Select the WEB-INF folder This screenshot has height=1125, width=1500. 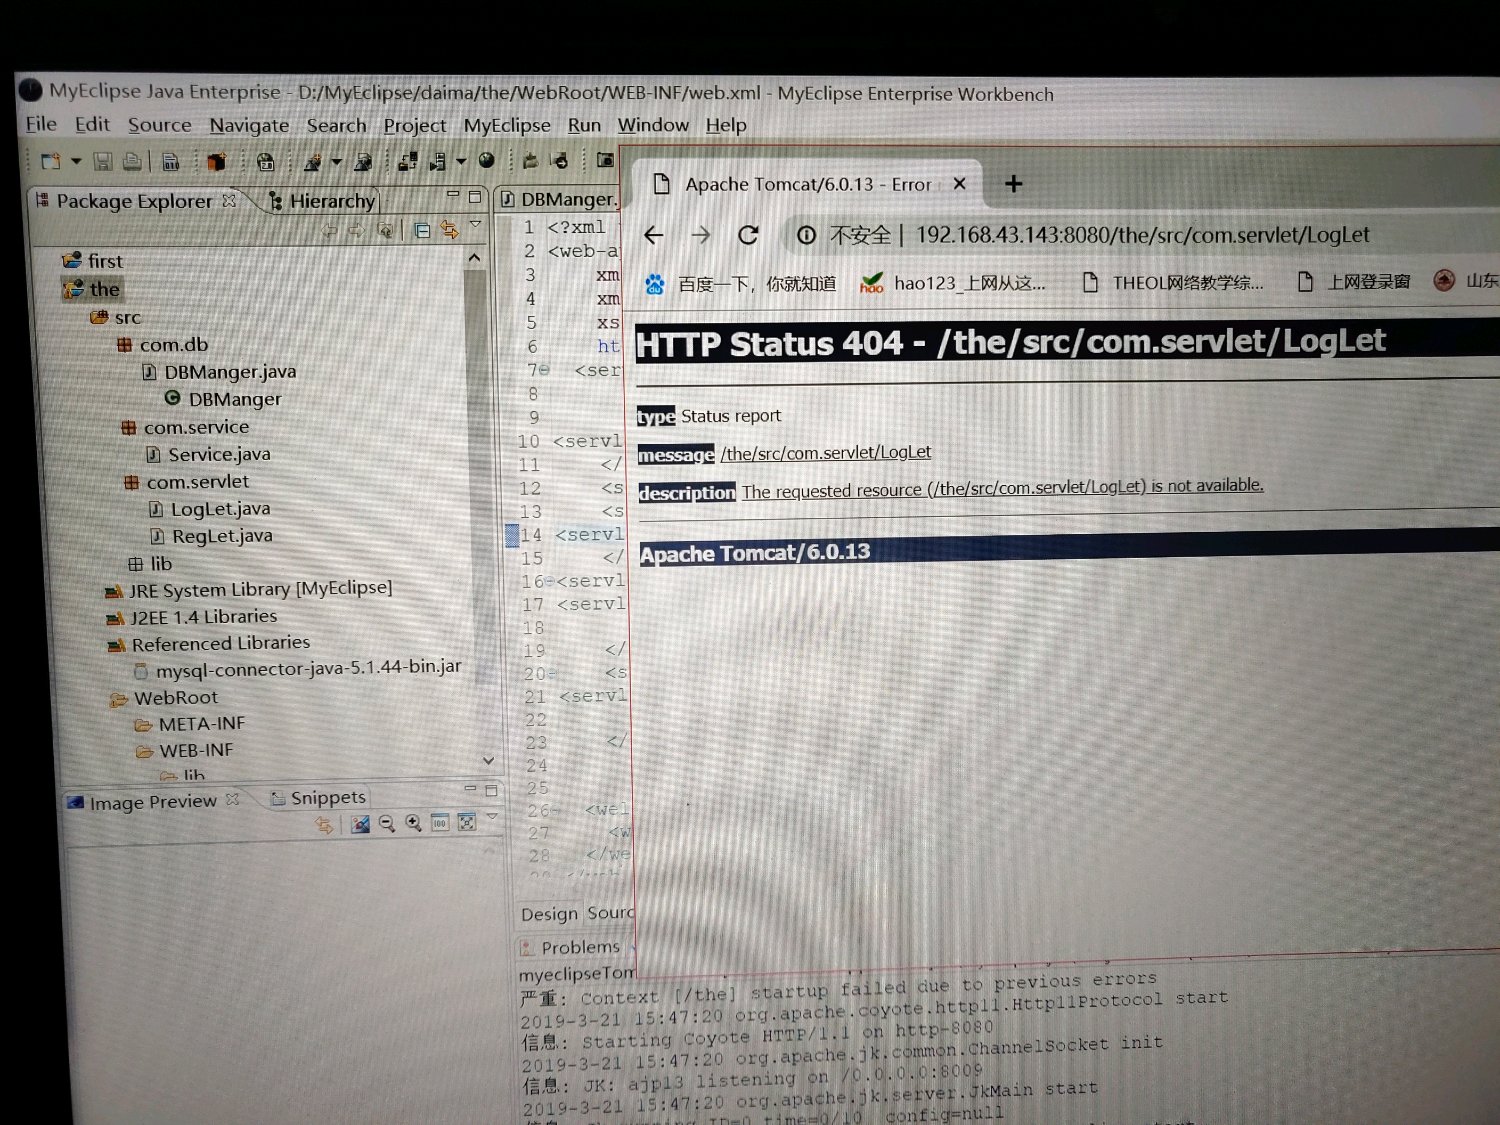185,751
